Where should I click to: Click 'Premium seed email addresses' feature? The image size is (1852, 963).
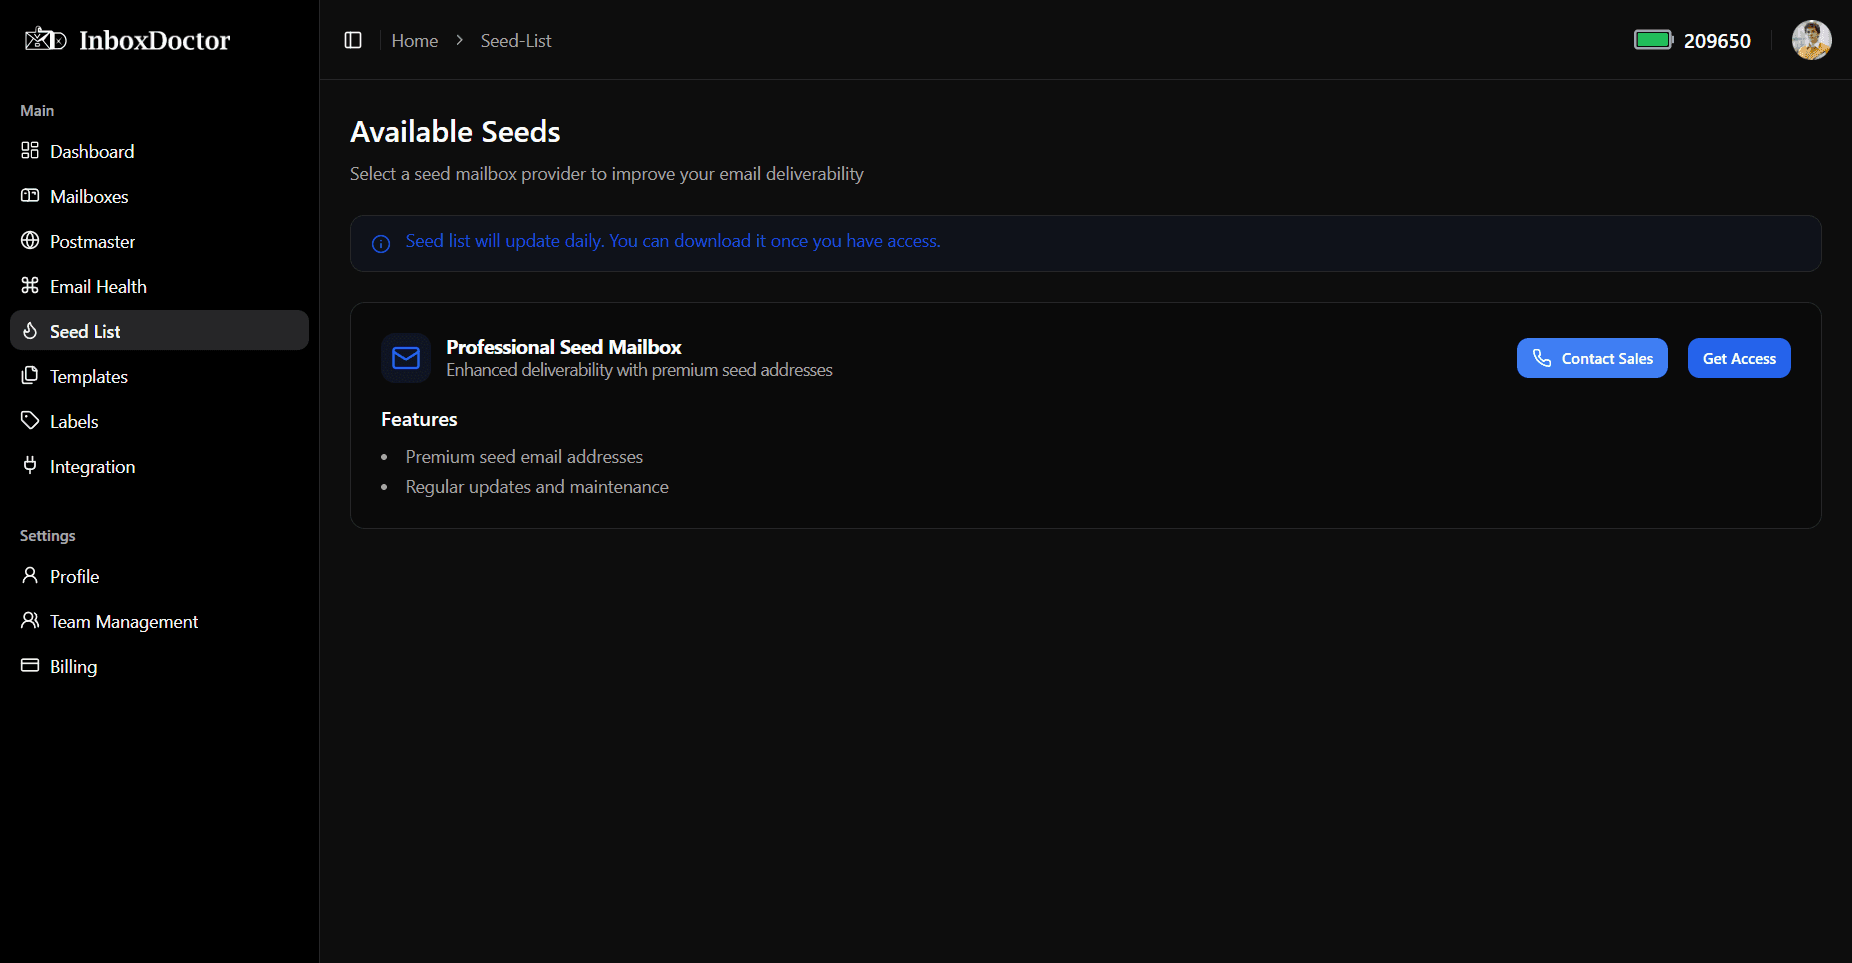(524, 457)
